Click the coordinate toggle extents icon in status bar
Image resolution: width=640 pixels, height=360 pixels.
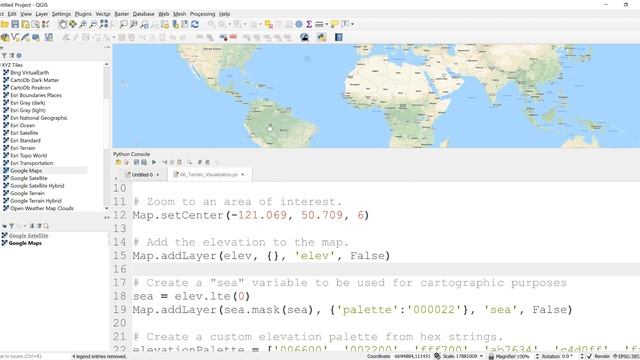(x=437, y=356)
